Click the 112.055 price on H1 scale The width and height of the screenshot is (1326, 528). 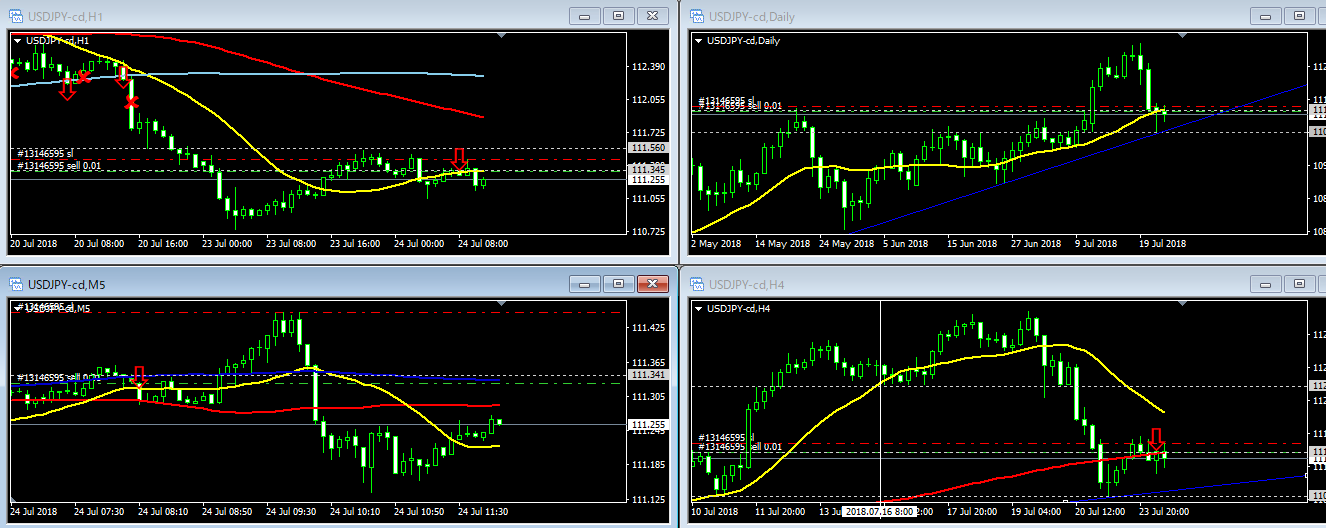click(x=649, y=99)
